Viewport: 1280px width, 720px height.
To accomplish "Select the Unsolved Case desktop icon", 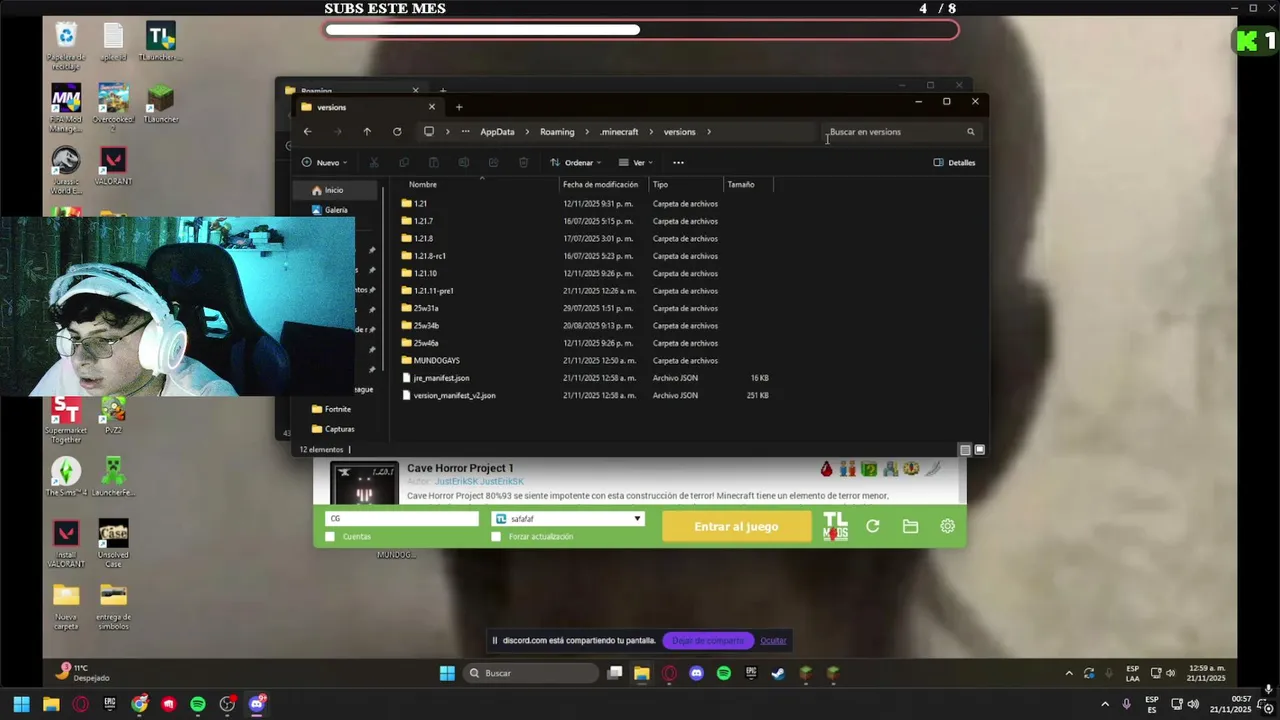I will (x=113, y=543).
